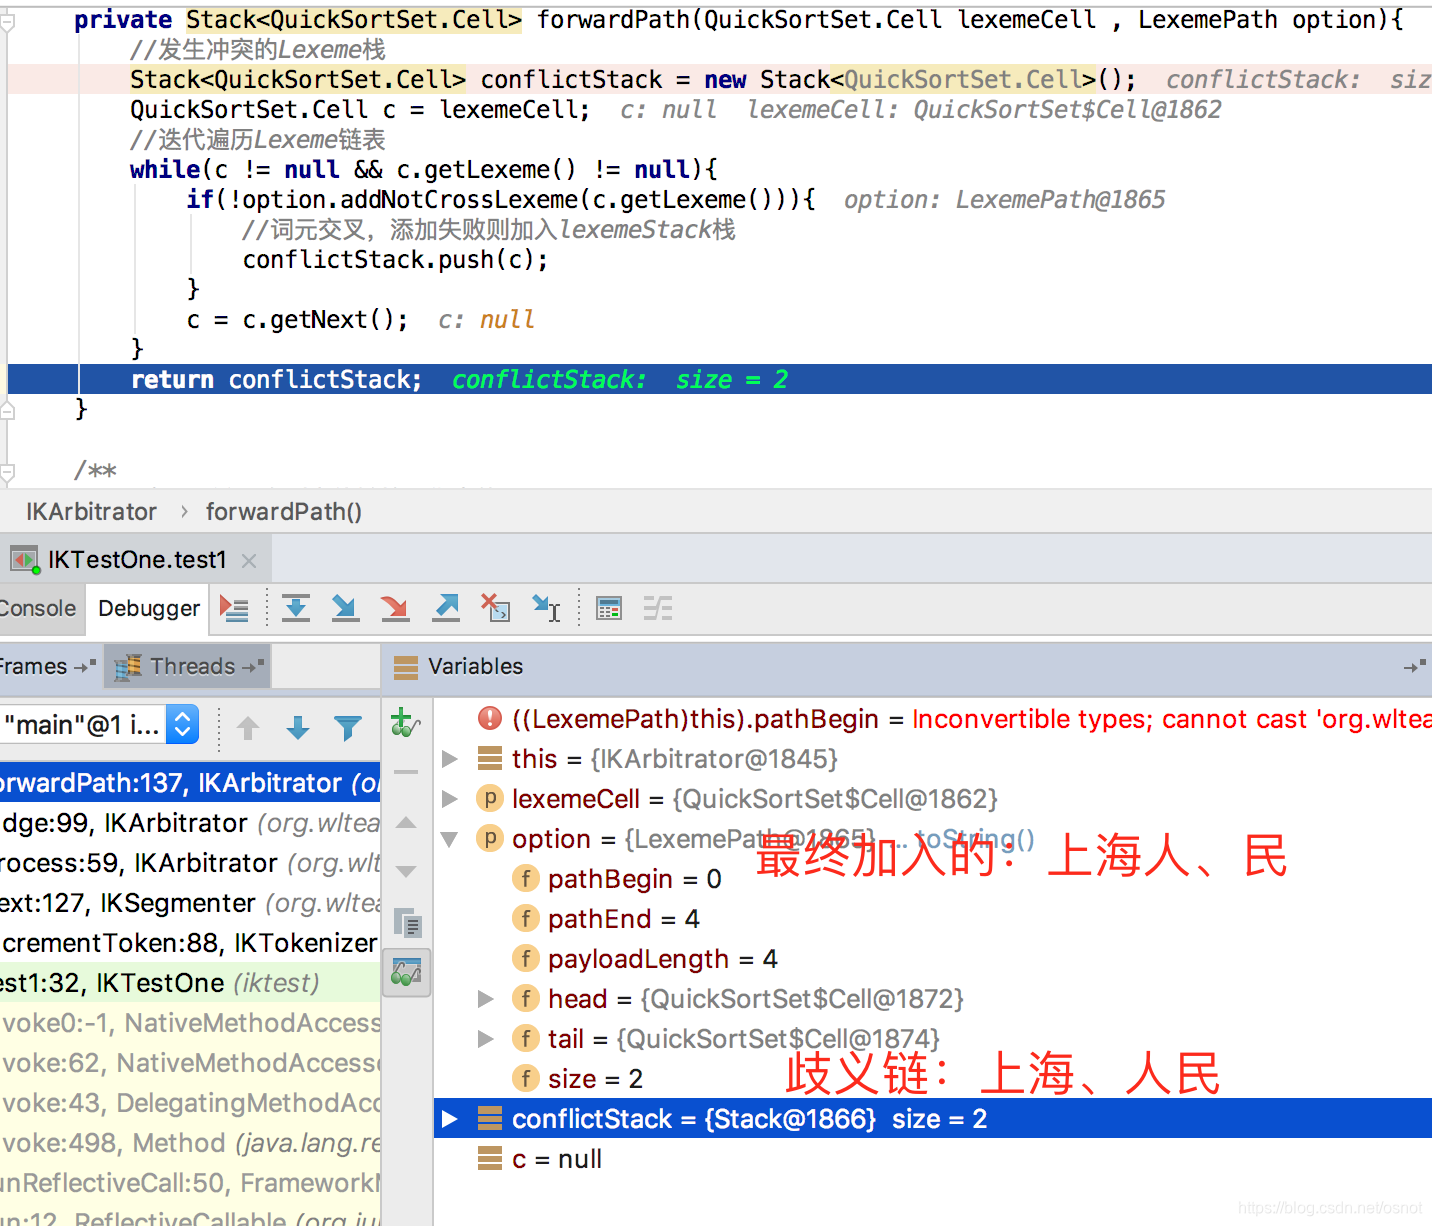Click the frames filter funnel icon

coord(348,728)
